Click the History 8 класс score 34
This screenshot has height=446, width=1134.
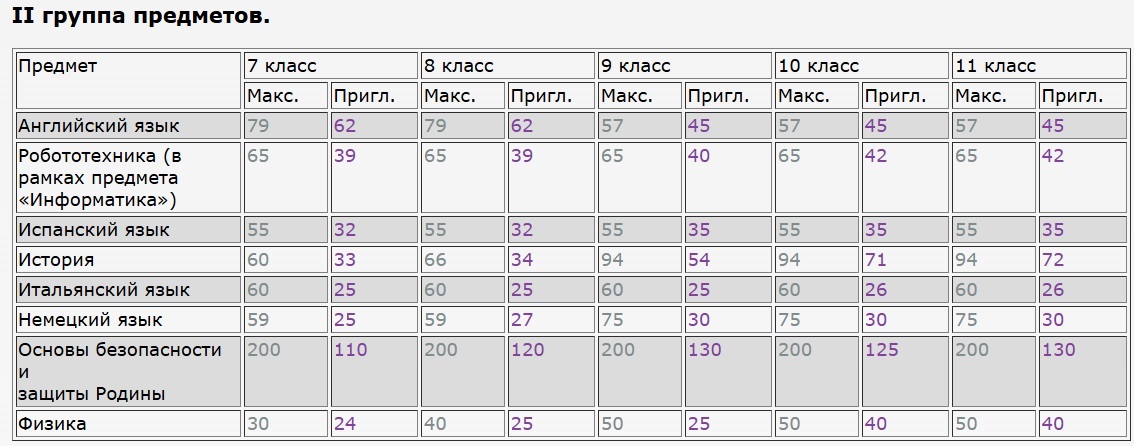[521, 260]
